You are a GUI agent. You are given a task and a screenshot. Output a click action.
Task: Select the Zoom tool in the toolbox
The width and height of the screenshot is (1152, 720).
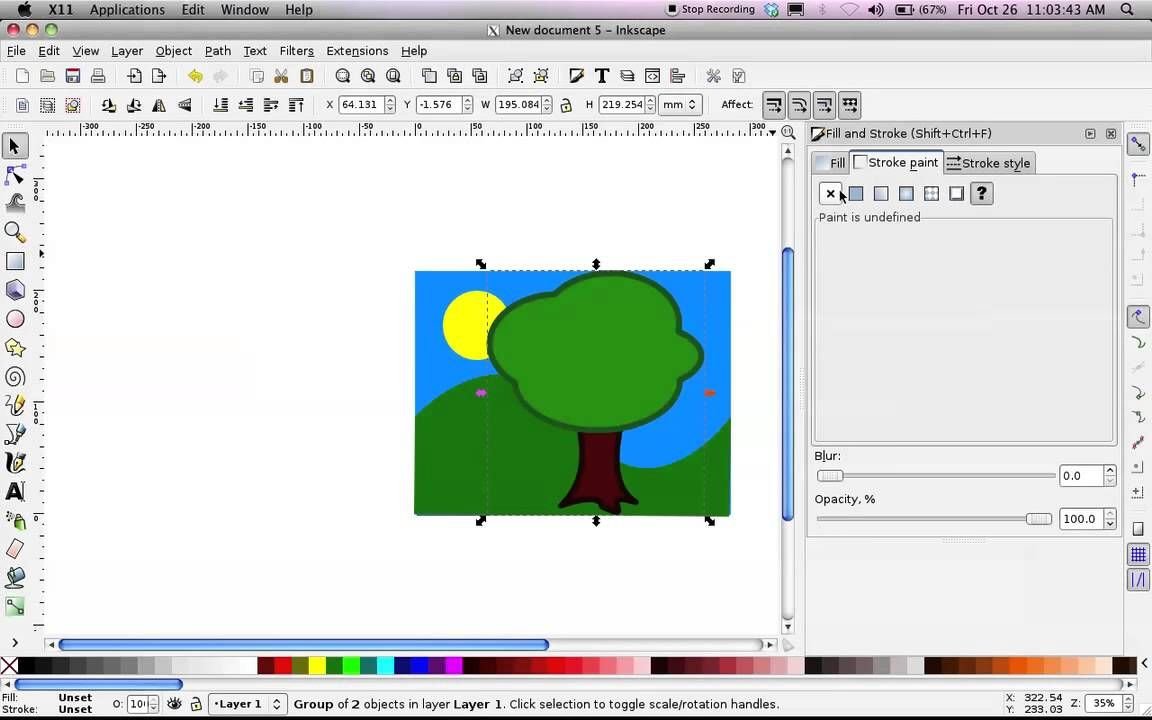(15, 232)
